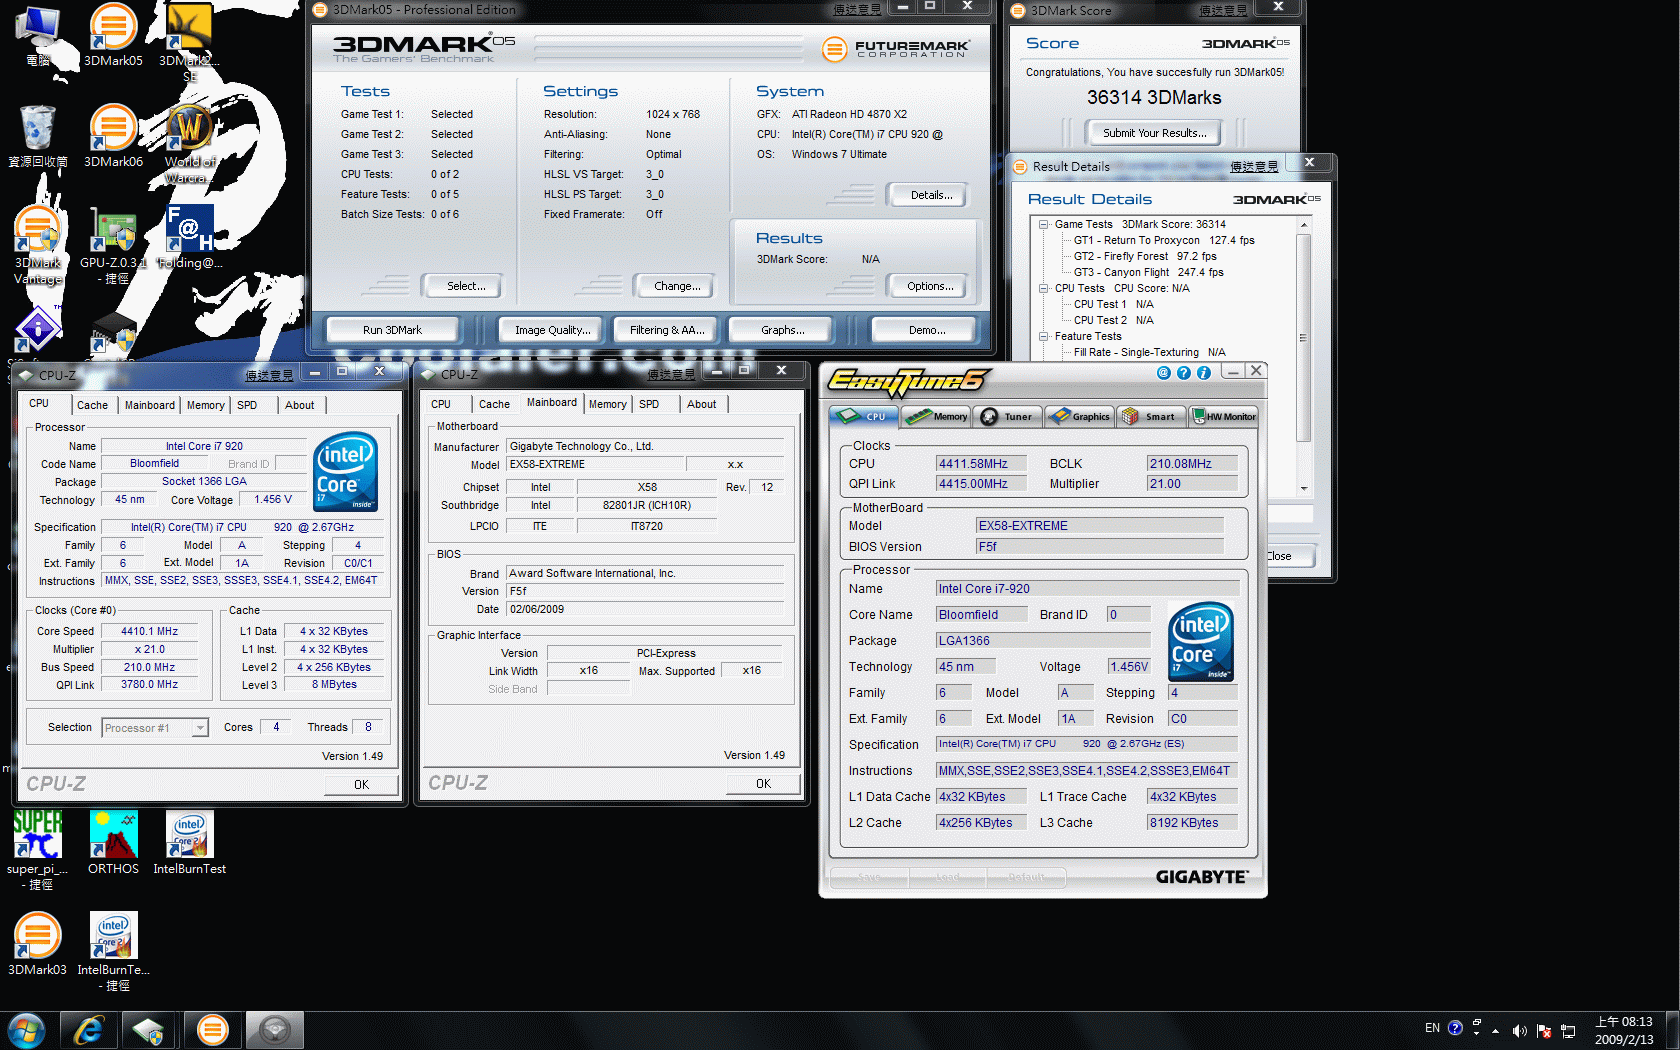
Task: Collapse CPU Tests tree node
Action: (x=1044, y=289)
